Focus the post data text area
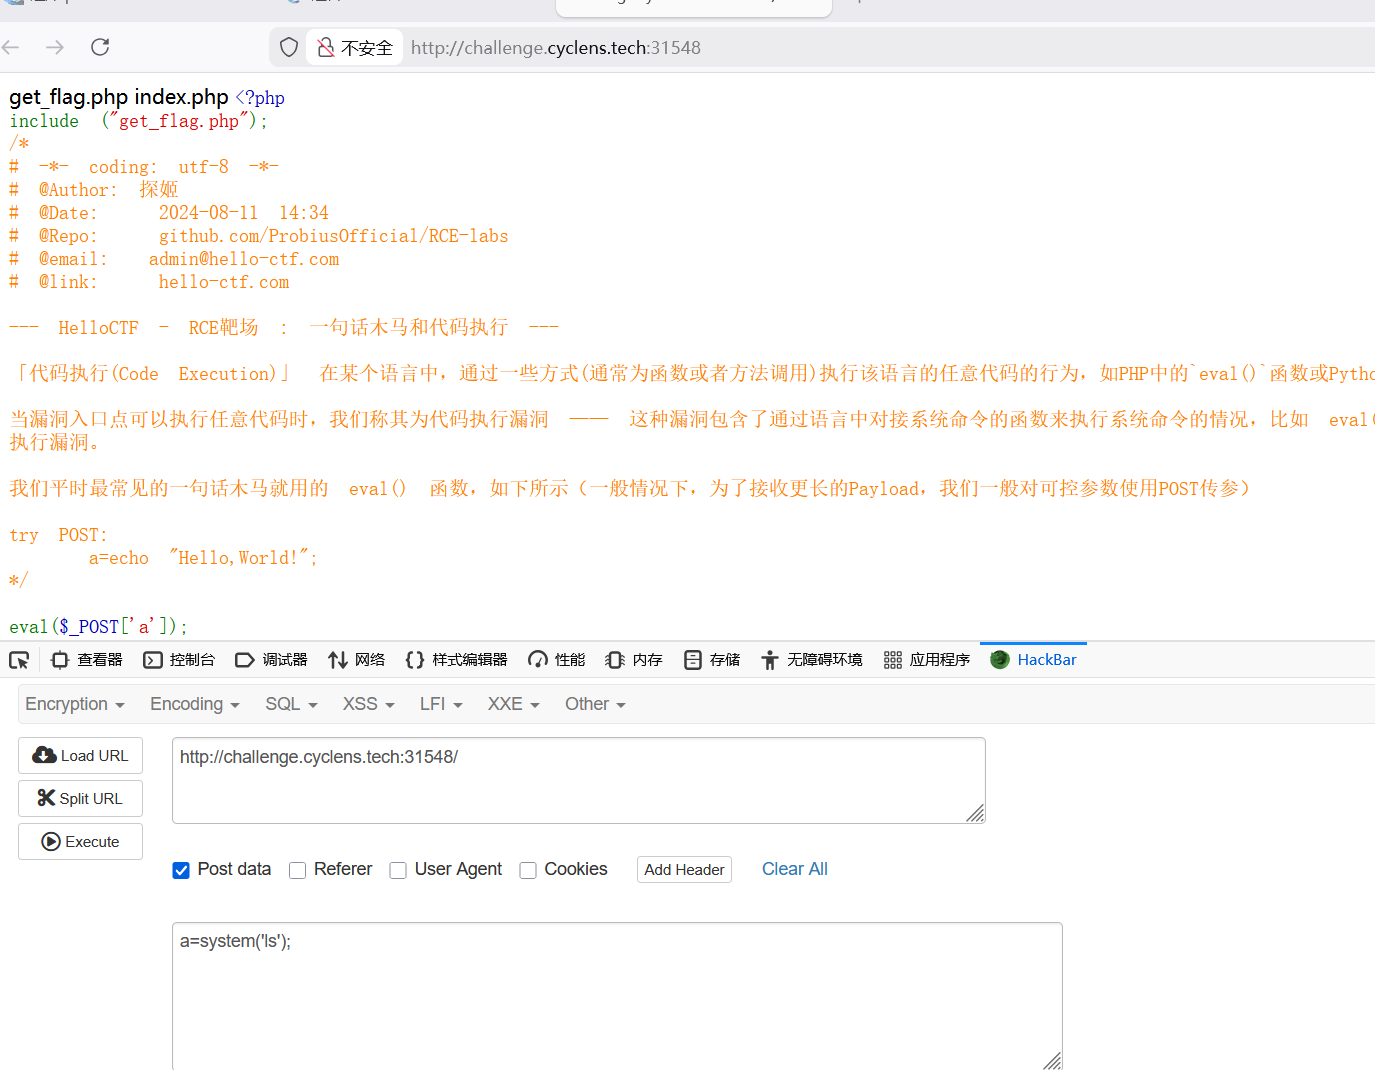Screen dimensions: 1375x1070 pos(617,996)
